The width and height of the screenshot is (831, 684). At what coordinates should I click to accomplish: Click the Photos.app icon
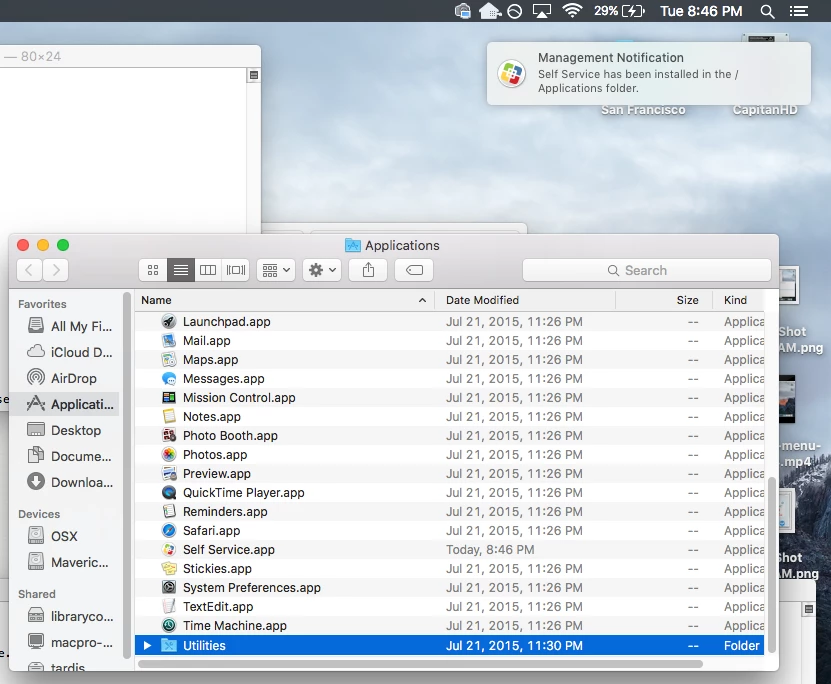point(169,455)
